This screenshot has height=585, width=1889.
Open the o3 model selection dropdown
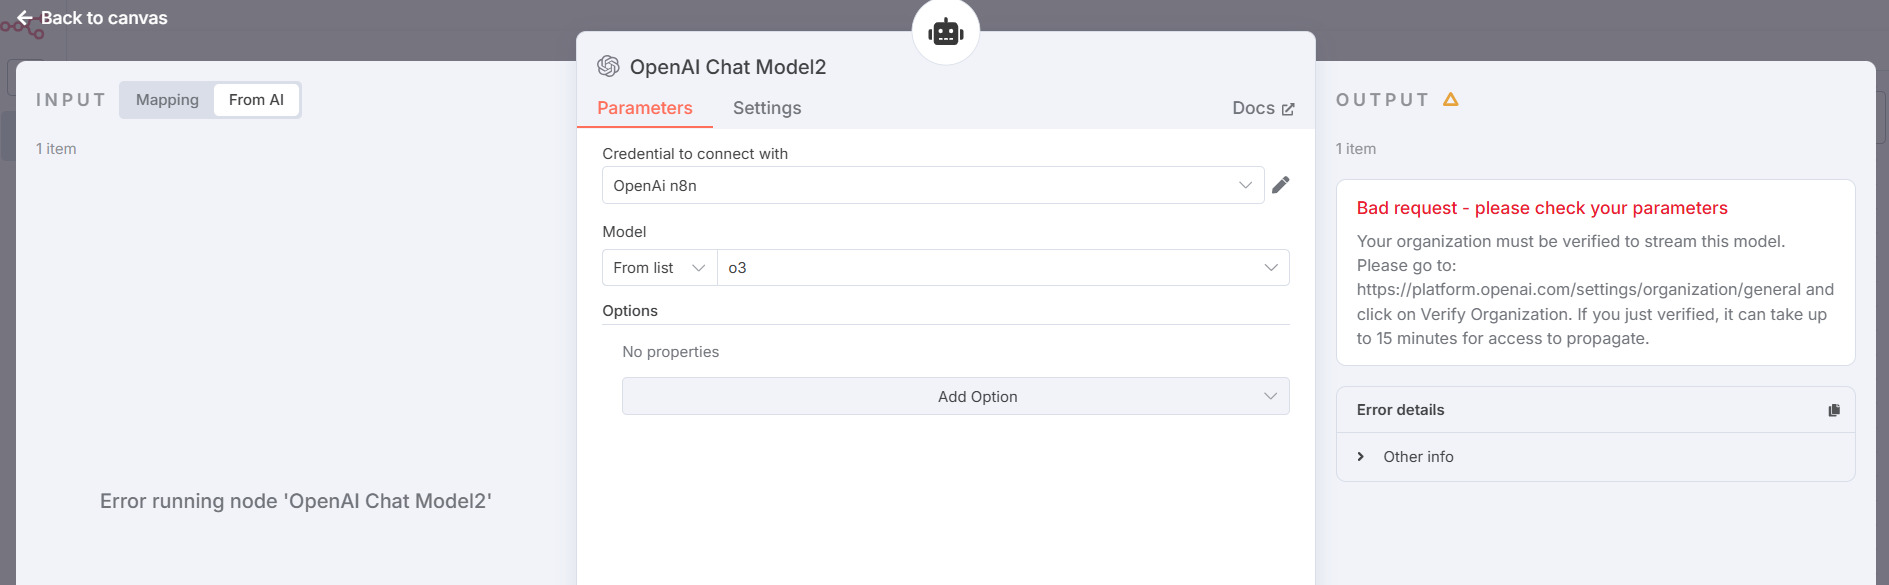1003,268
